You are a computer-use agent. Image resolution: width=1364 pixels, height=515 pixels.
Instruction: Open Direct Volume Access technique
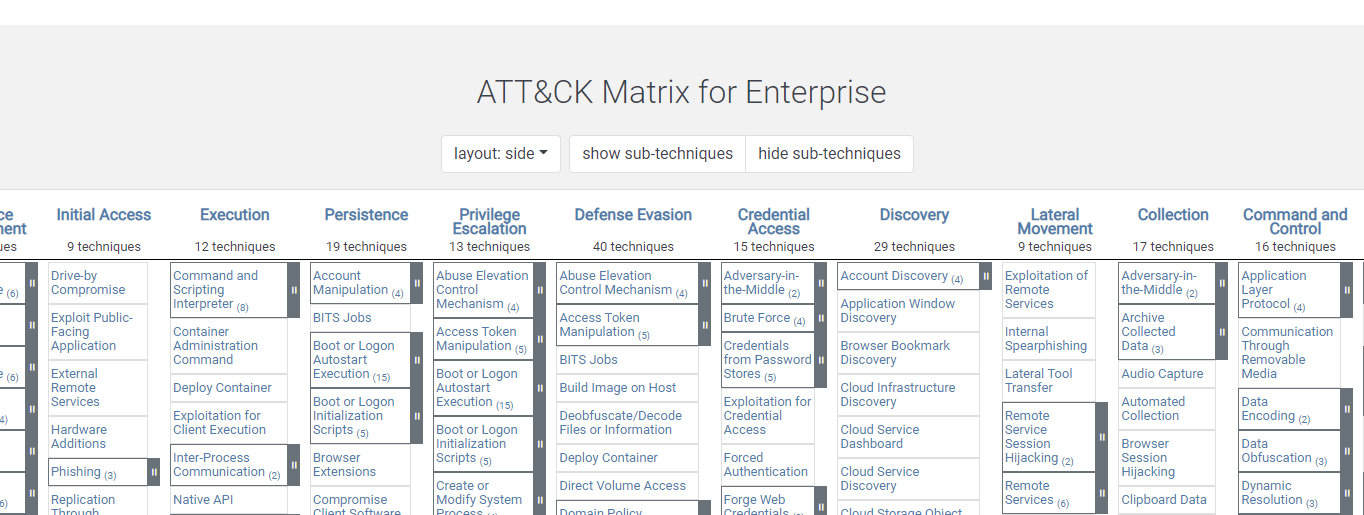point(623,486)
